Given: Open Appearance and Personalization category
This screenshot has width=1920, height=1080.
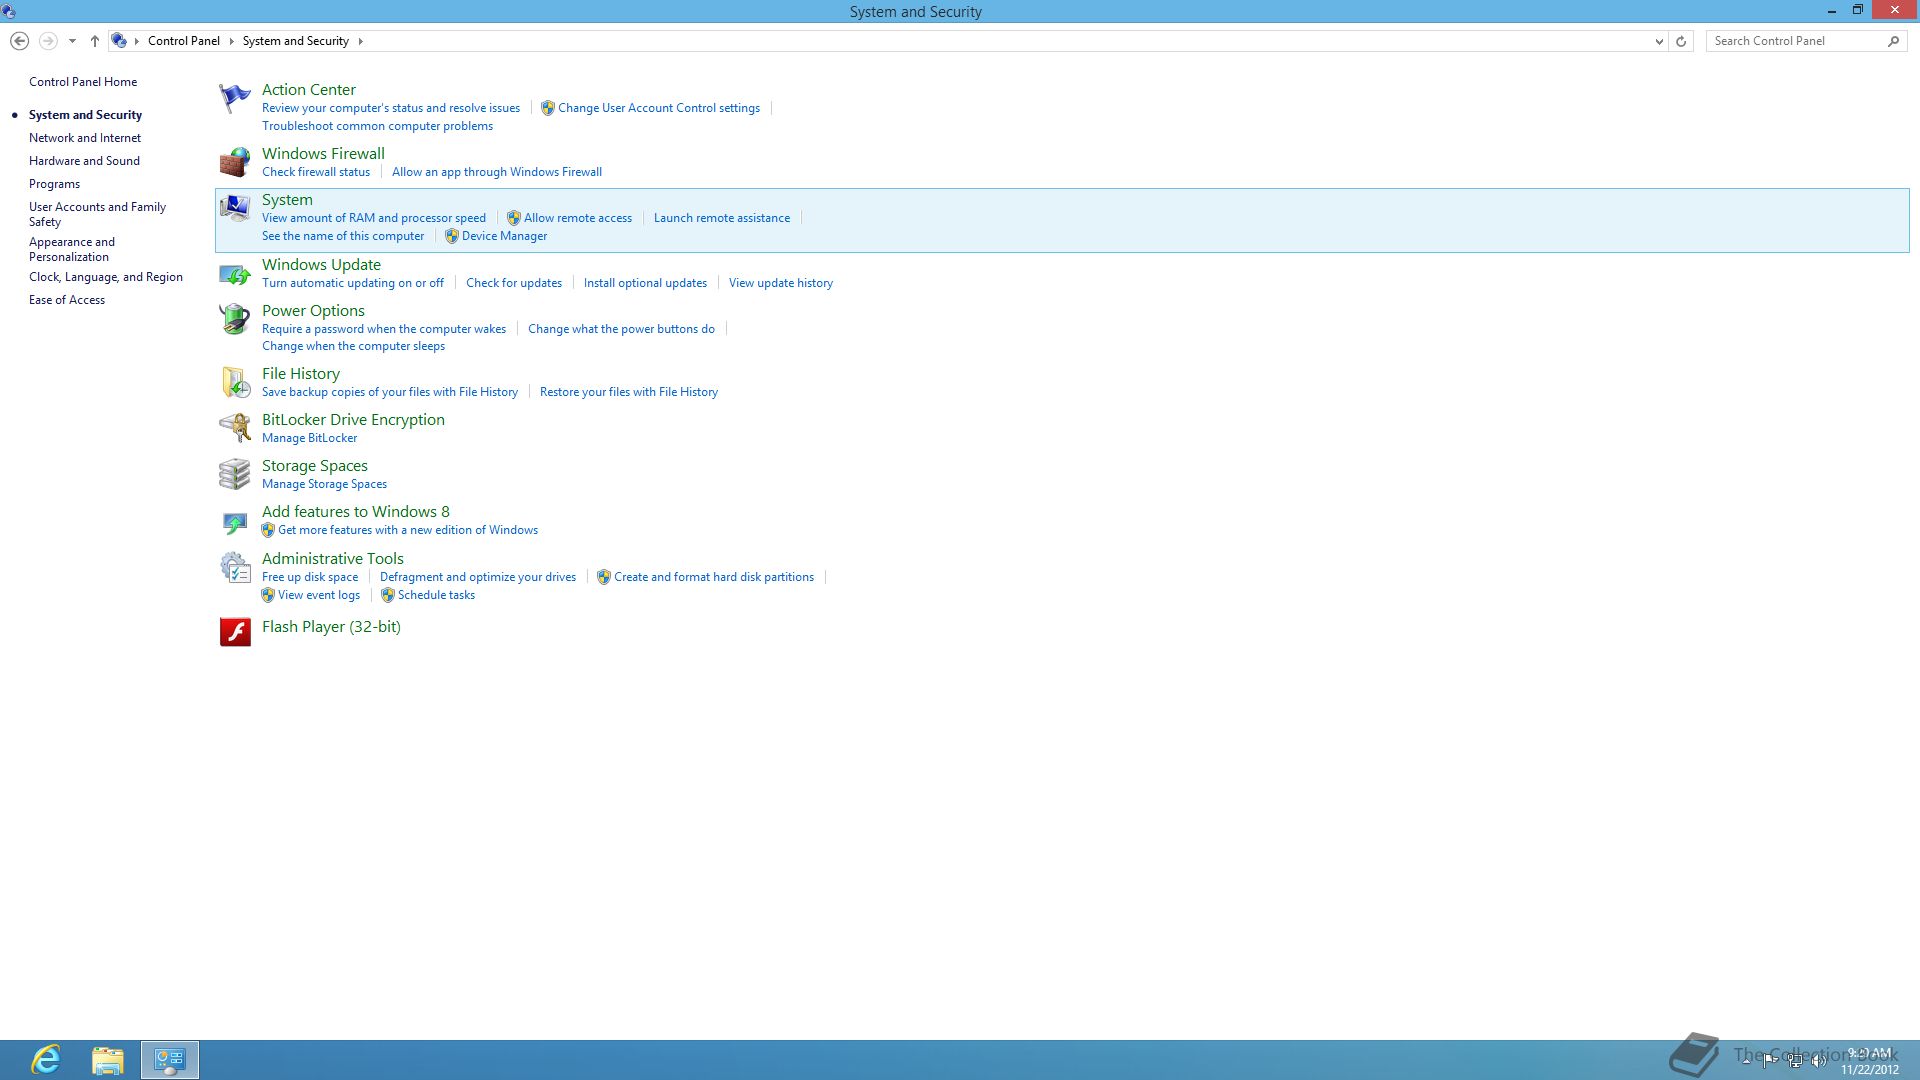Looking at the screenshot, I should coord(72,249).
